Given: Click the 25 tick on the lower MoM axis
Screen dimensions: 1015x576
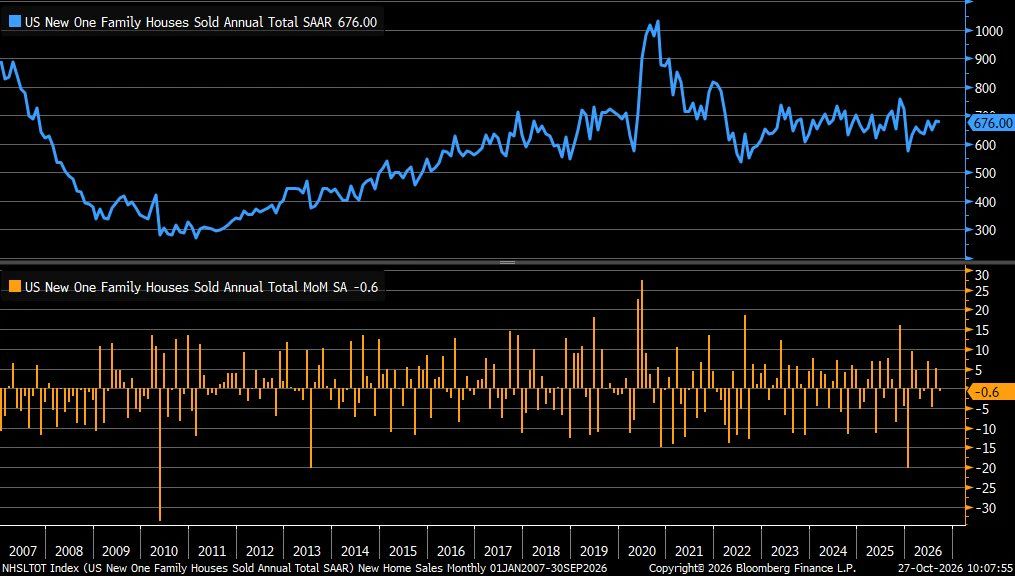Looking at the screenshot, I should pyautogui.click(x=983, y=291).
